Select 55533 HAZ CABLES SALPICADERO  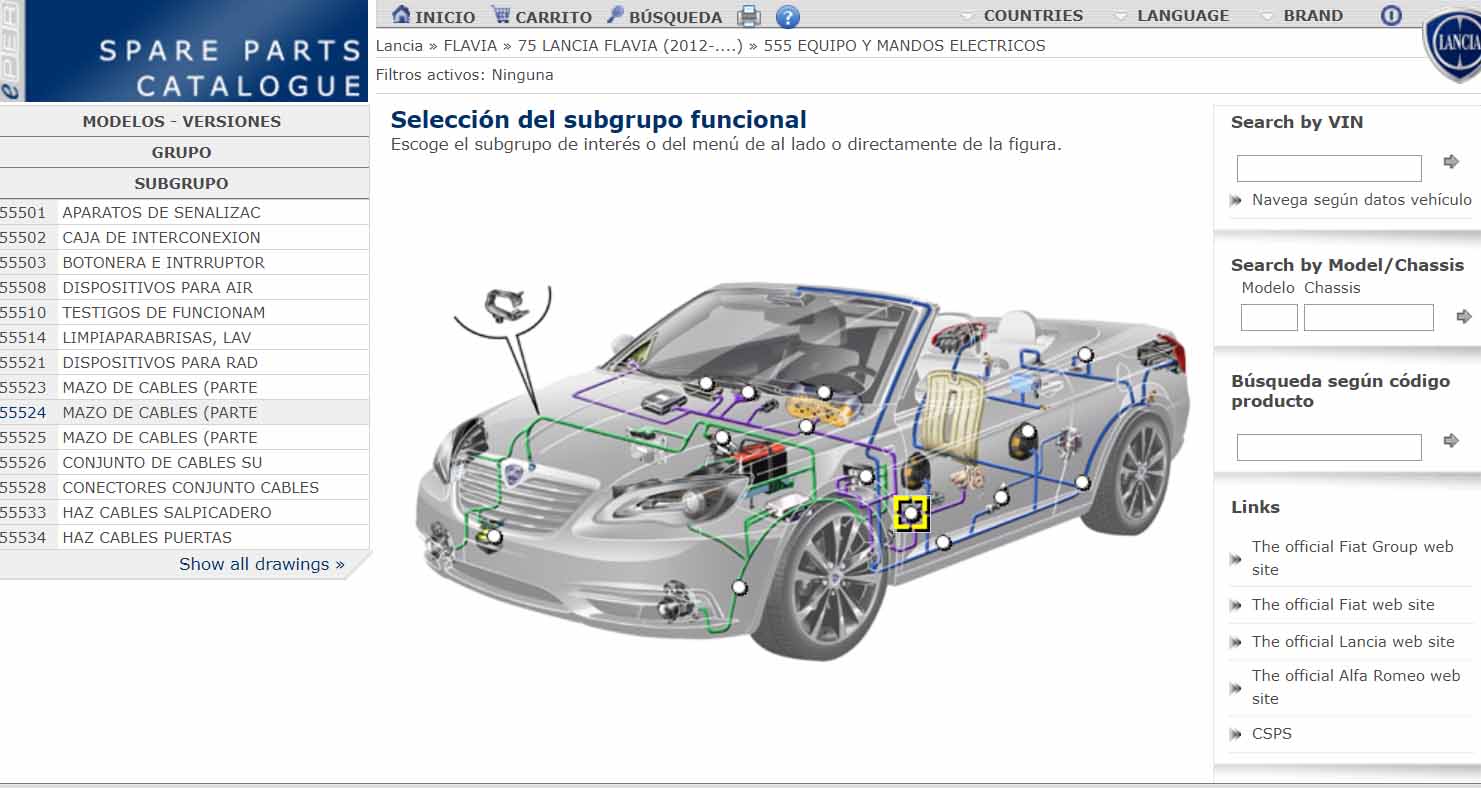tap(184, 512)
